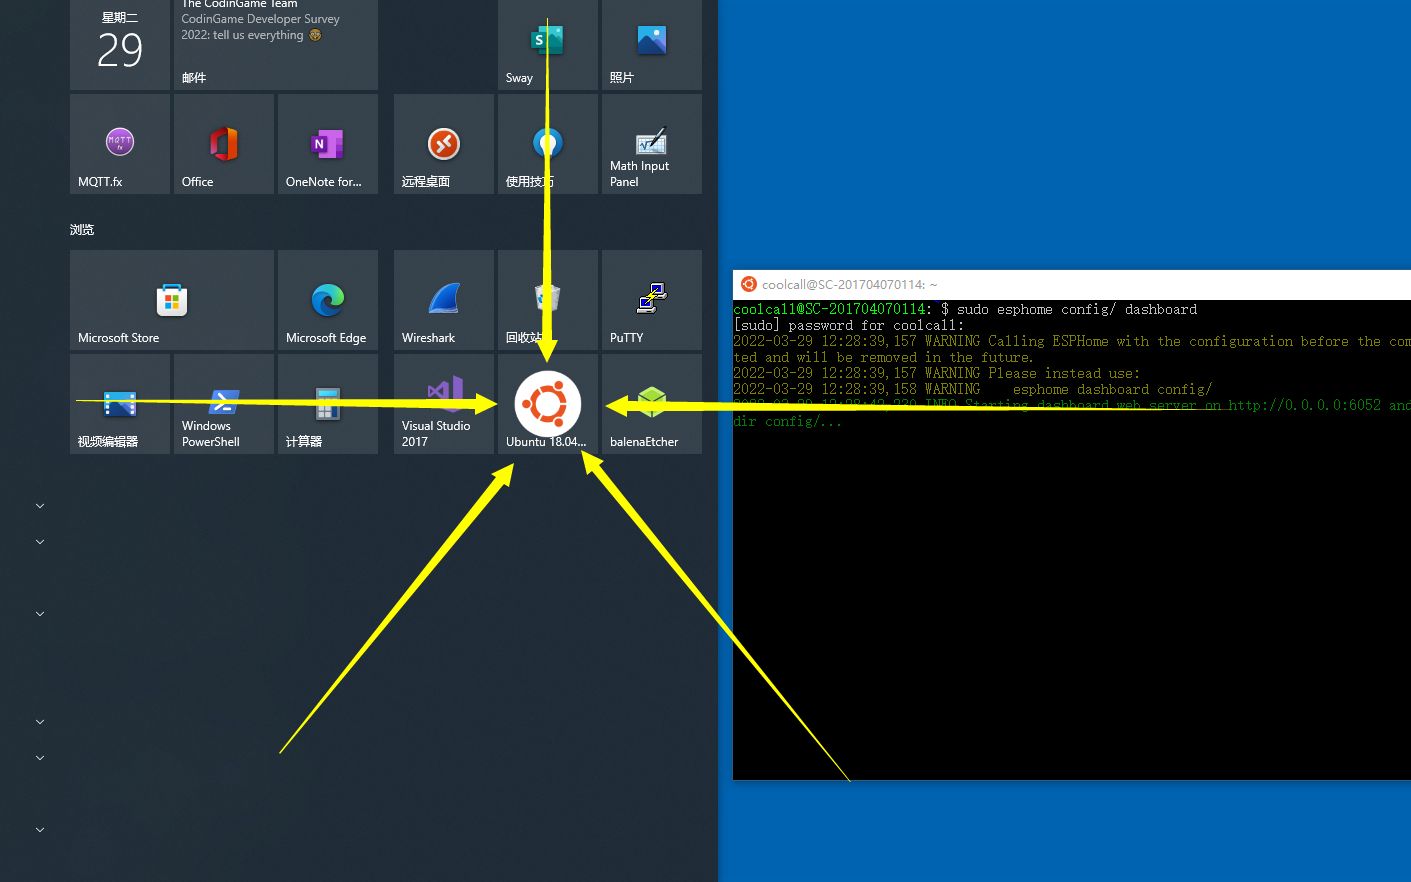Expand the bottom collapsed chevron group
Viewport: 1411px width, 882px height.
point(39,829)
